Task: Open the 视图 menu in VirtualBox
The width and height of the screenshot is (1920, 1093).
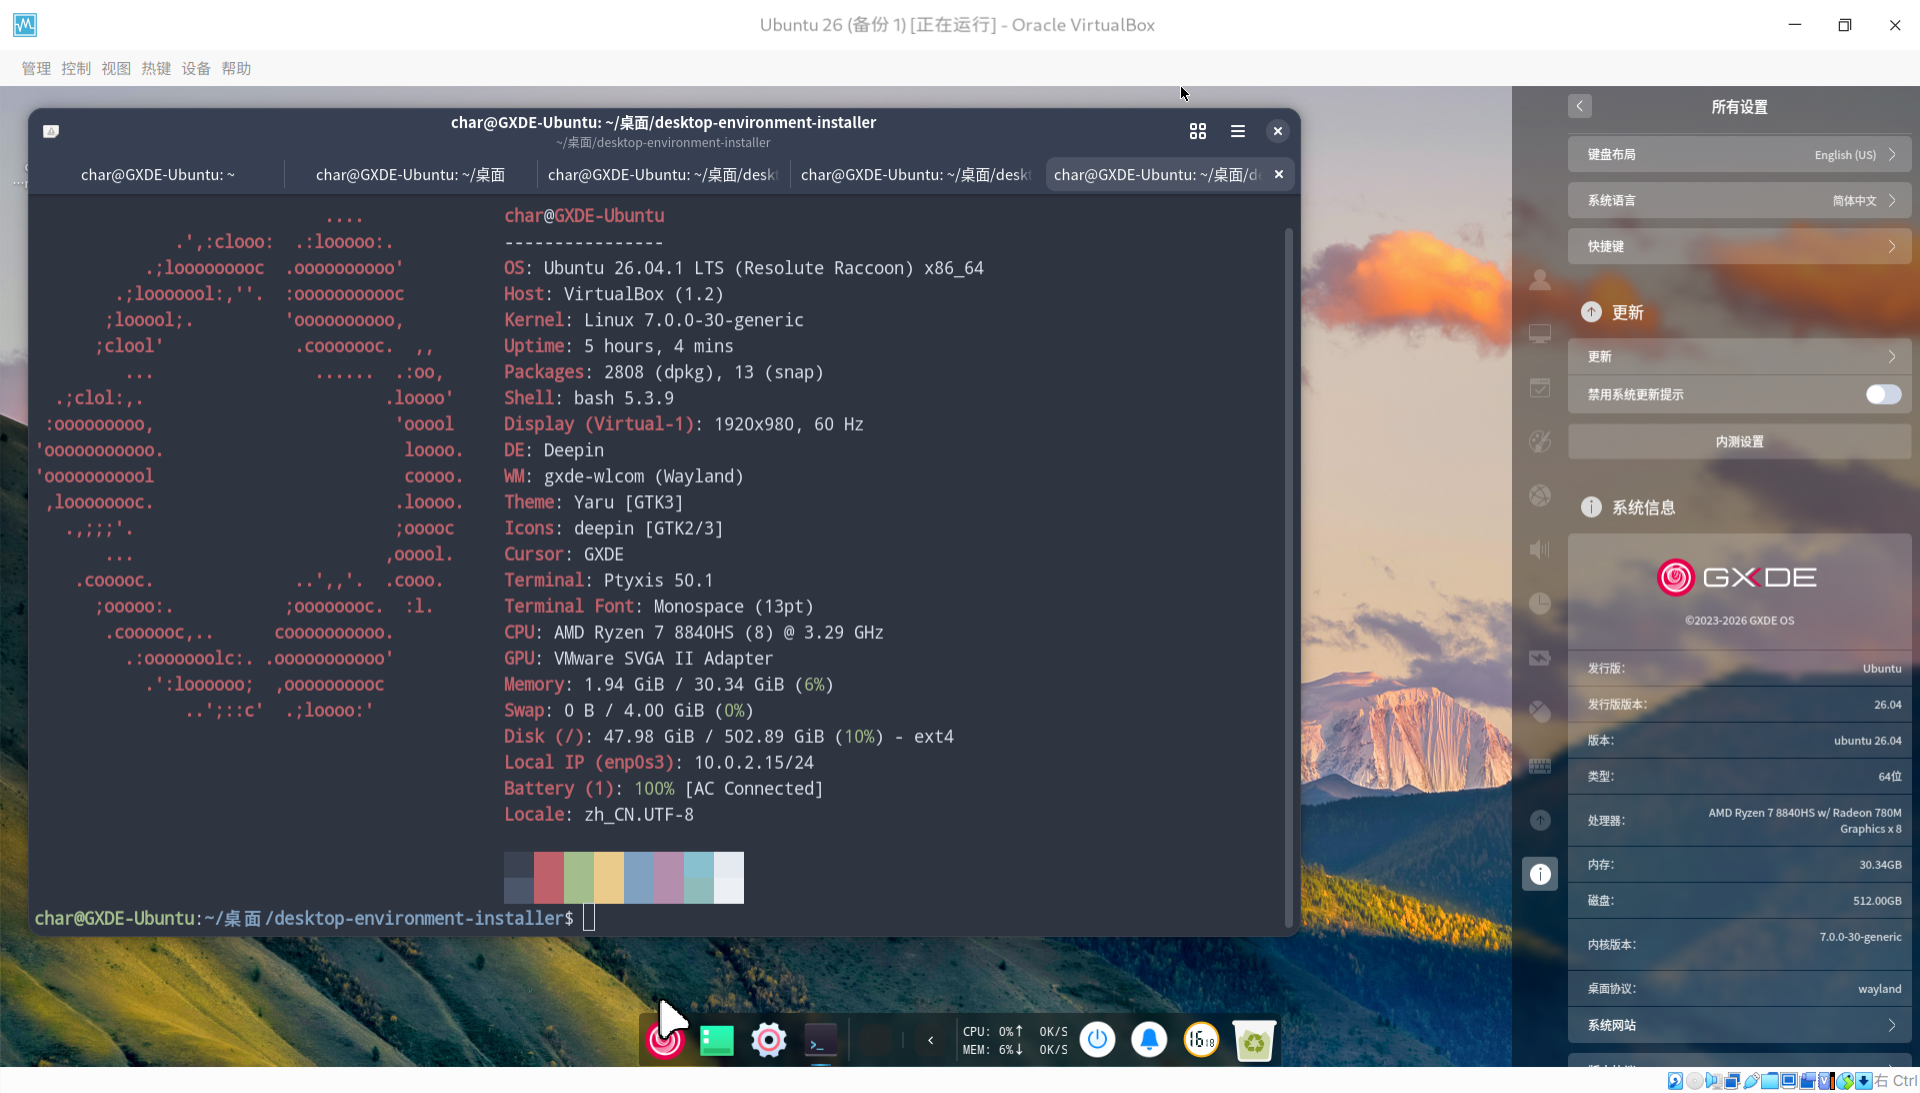Action: pos(116,68)
